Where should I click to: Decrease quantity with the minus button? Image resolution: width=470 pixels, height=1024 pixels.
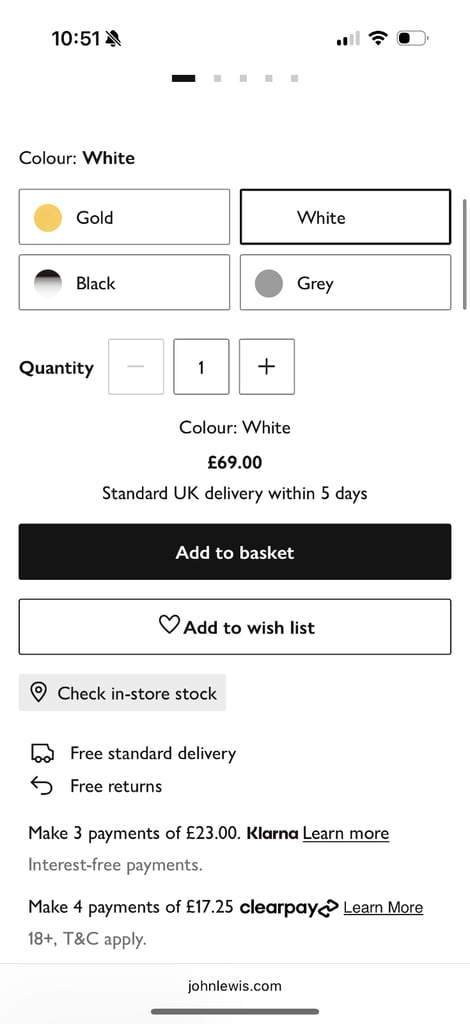point(136,366)
